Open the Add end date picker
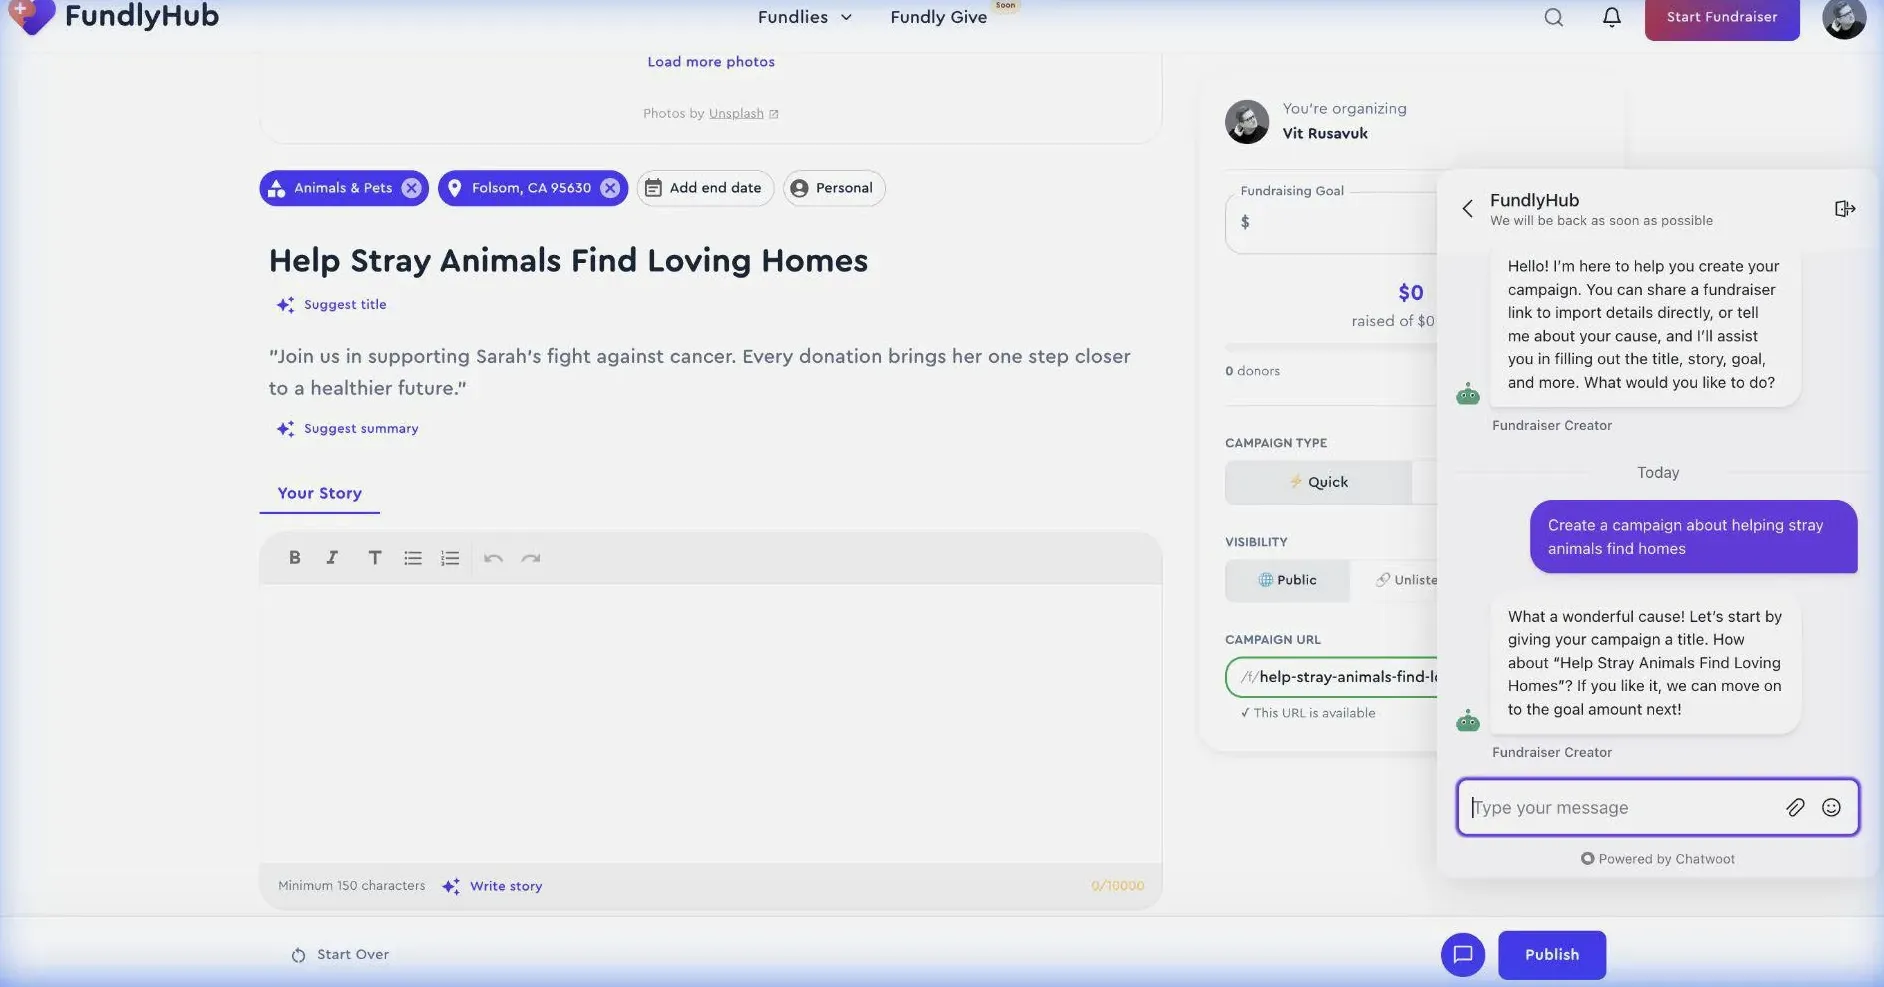1884x987 pixels. click(x=704, y=188)
